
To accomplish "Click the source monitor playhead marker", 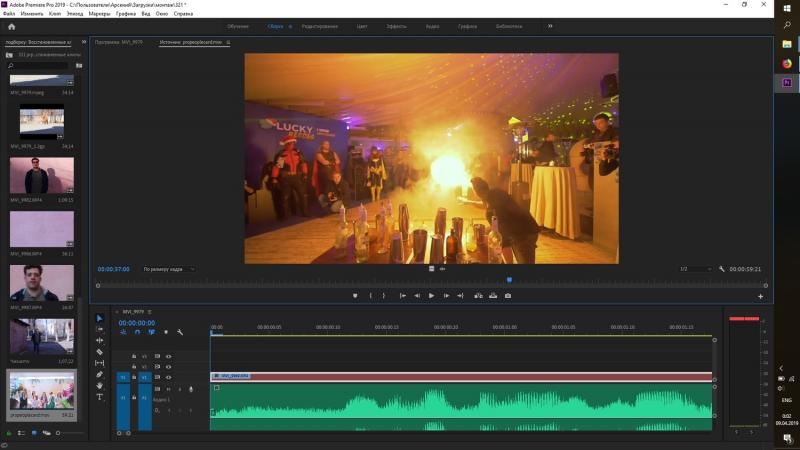I will pos(509,280).
